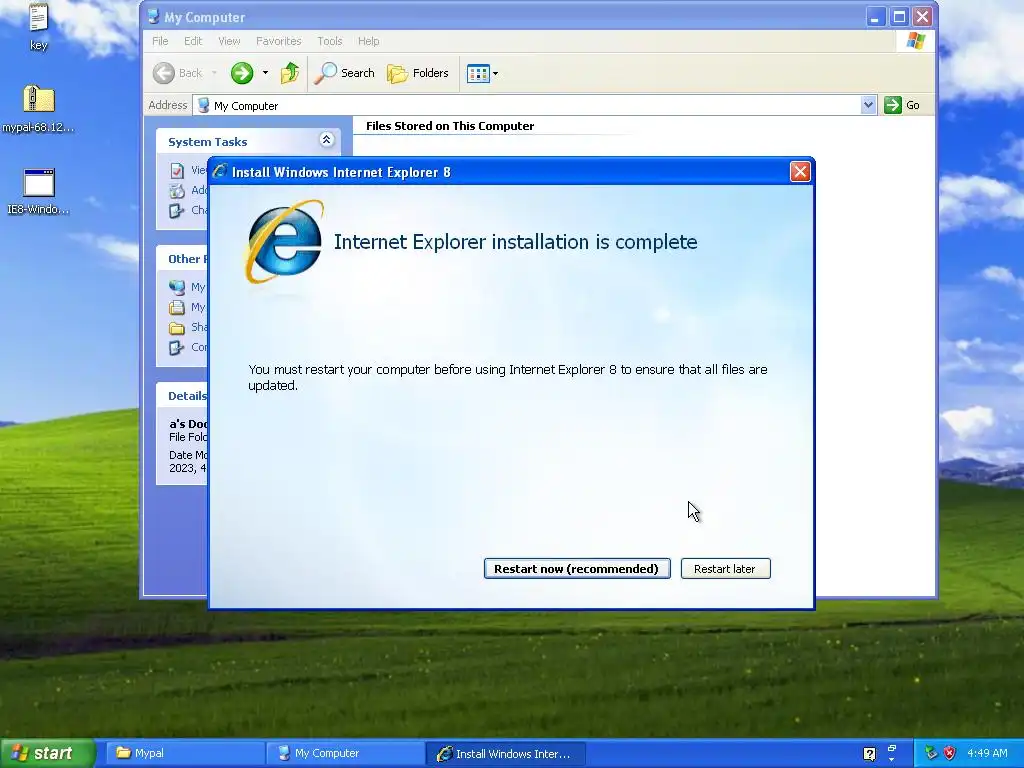This screenshot has height=768, width=1024.
Task: Switch to My Computer taskbar button
Action: pos(345,753)
